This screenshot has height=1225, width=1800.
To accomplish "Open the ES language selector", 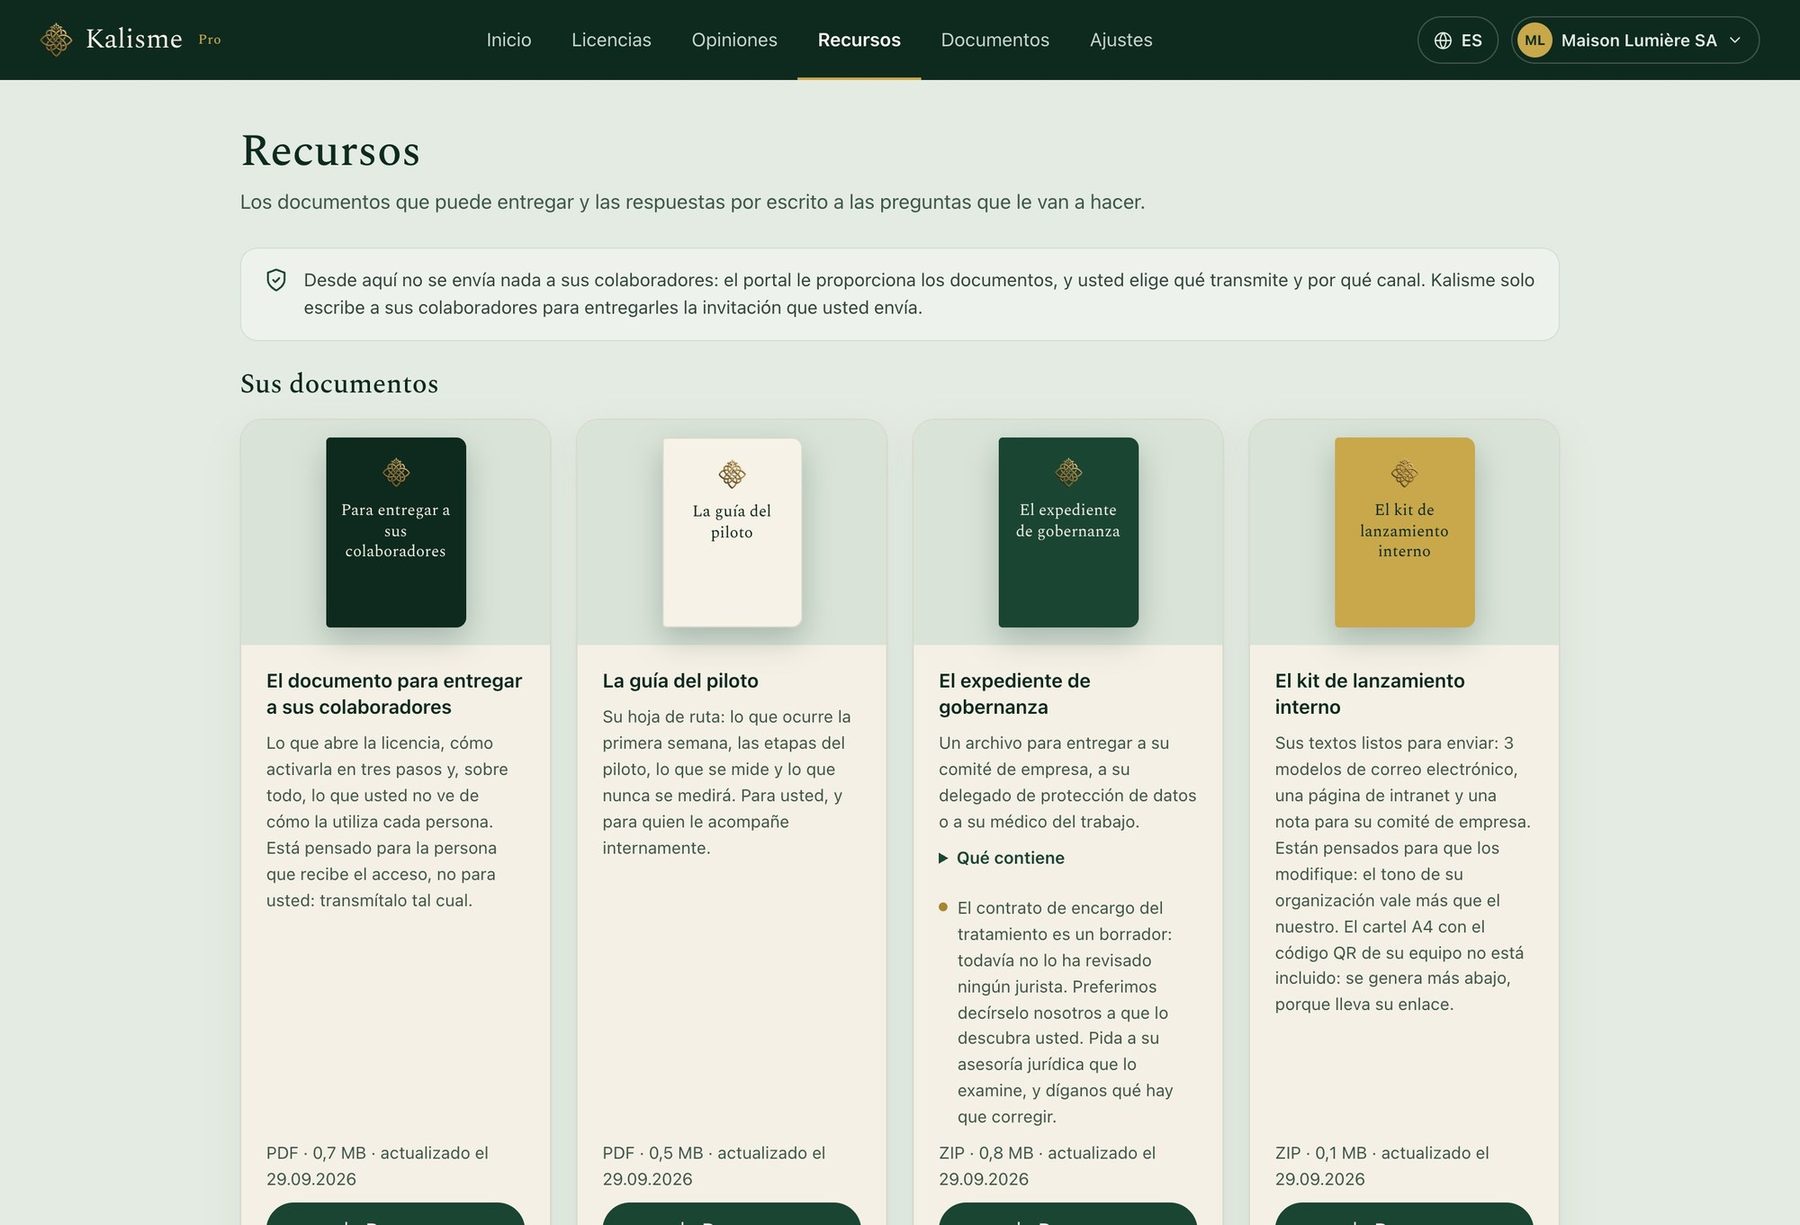I will click(x=1457, y=40).
